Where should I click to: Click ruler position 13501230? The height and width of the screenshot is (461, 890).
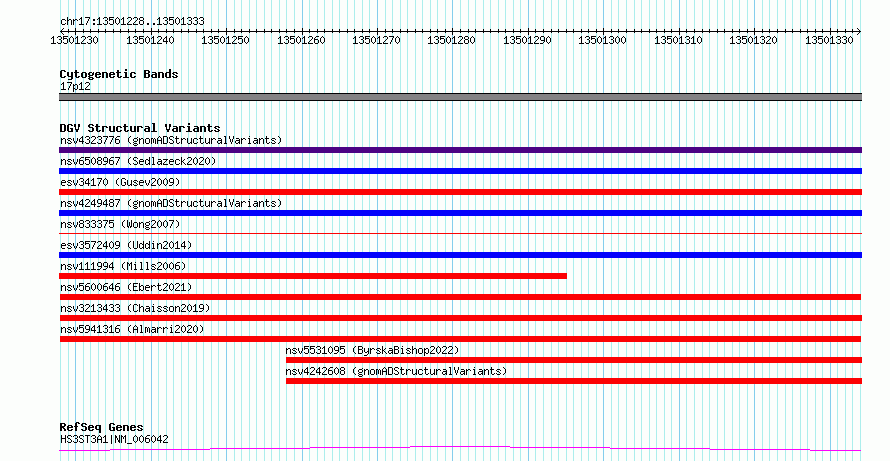(74, 40)
